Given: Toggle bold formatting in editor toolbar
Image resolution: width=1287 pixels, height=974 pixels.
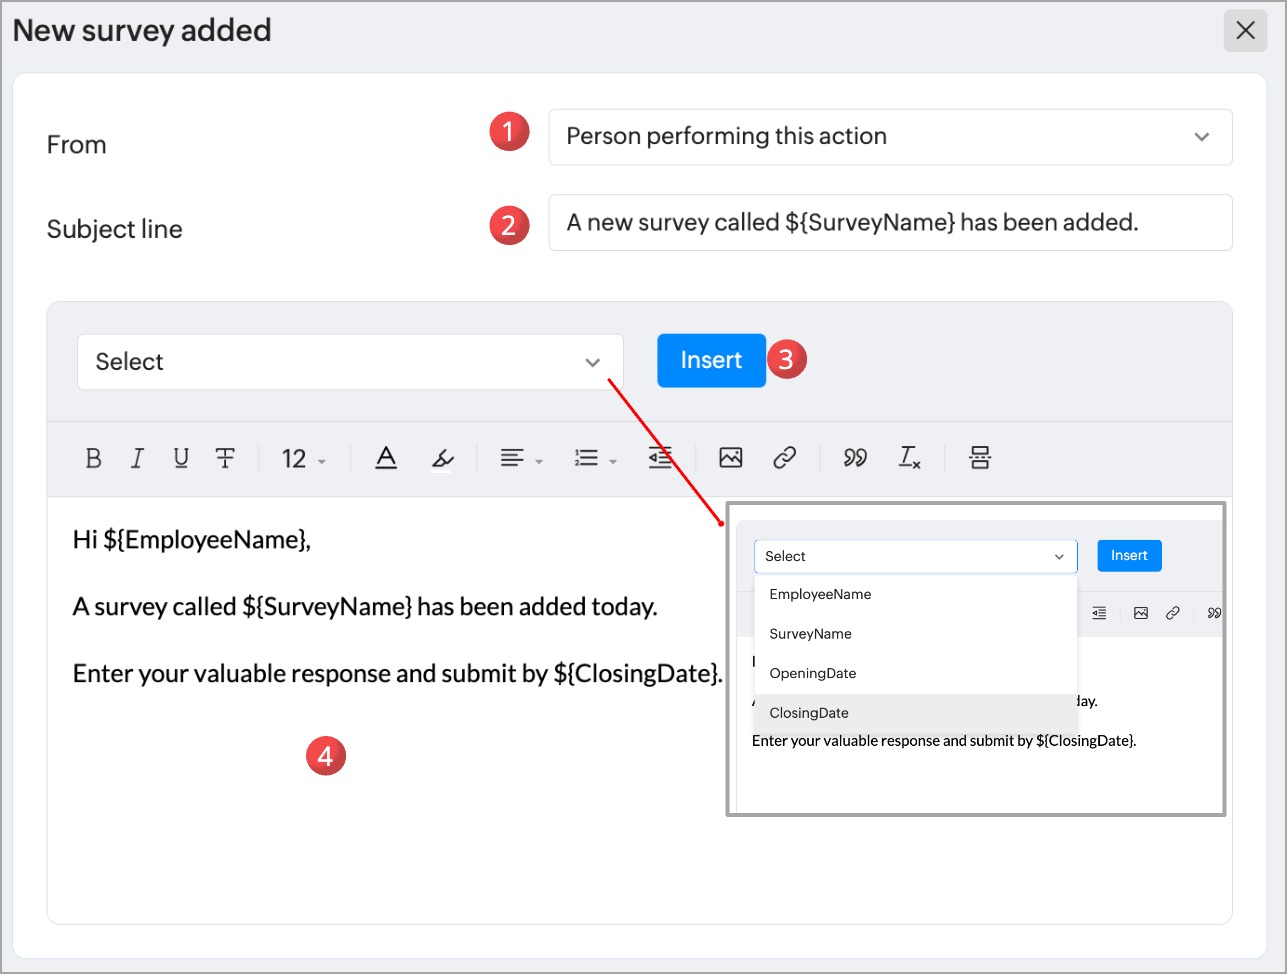Looking at the screenshot, I should point(94,458).
